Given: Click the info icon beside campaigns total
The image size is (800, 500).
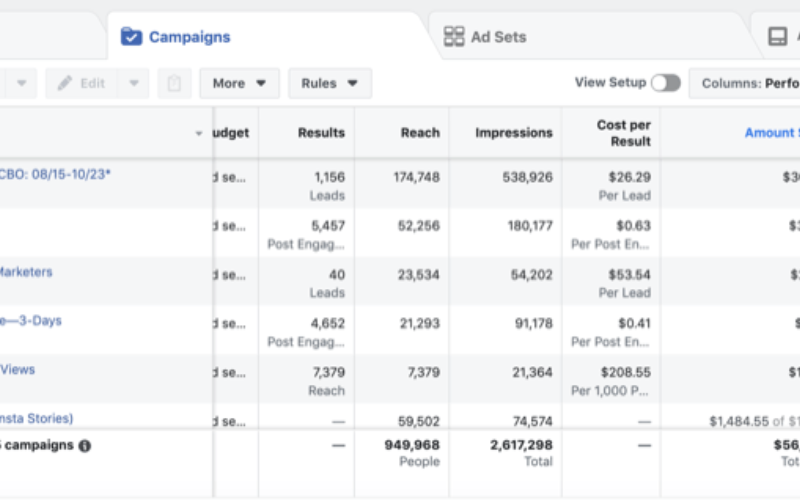Looking at the screenshot, I should (x=85, y=446).
